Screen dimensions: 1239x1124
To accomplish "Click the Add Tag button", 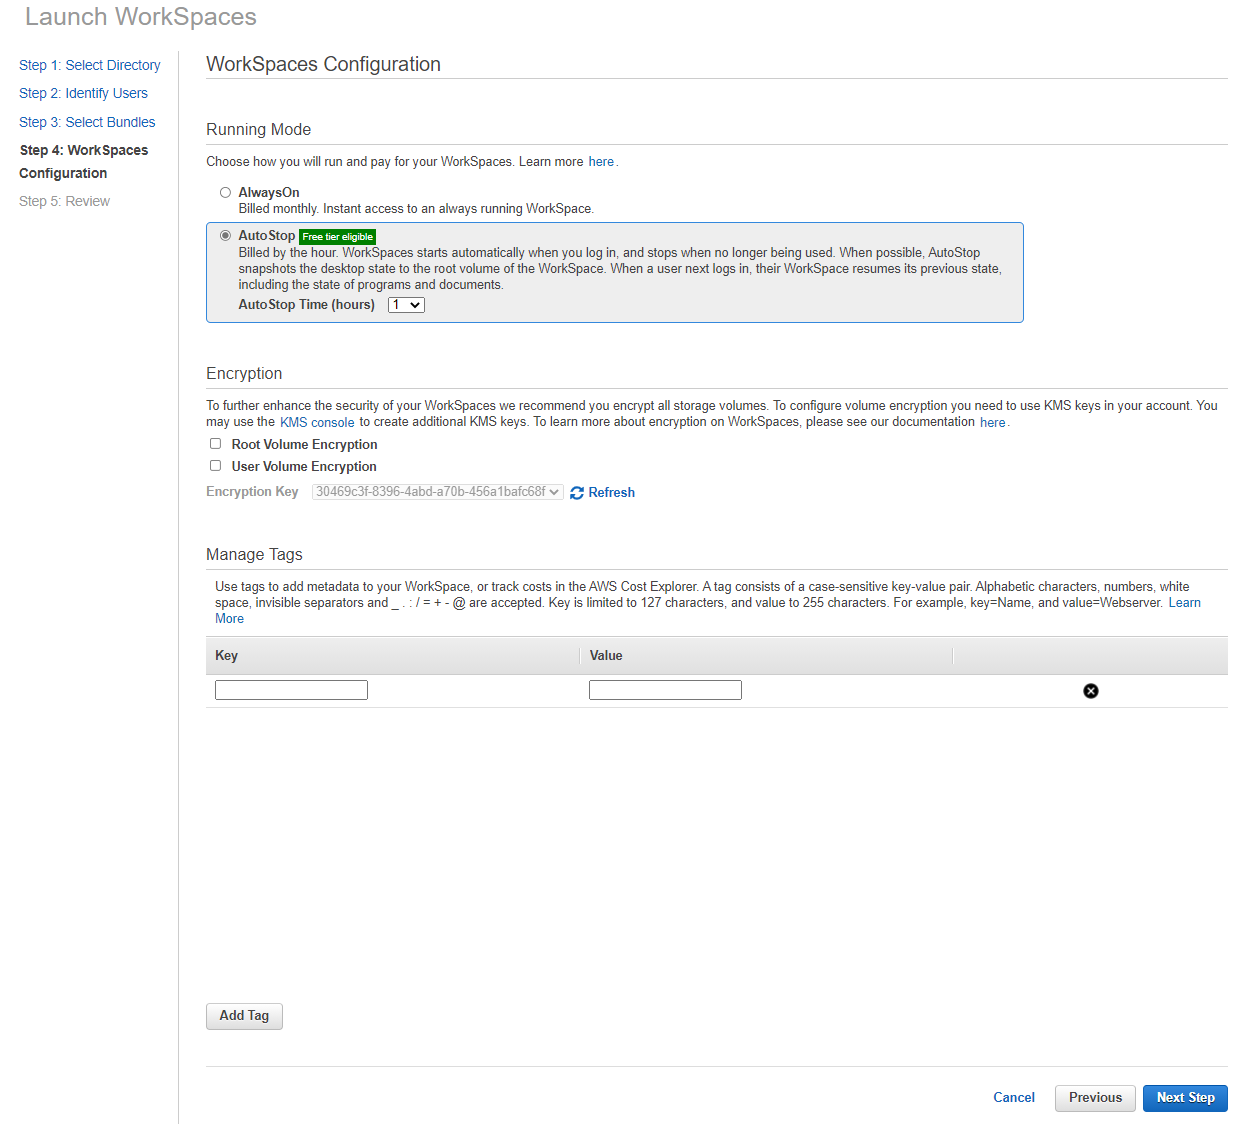I will coord(244,1016).
